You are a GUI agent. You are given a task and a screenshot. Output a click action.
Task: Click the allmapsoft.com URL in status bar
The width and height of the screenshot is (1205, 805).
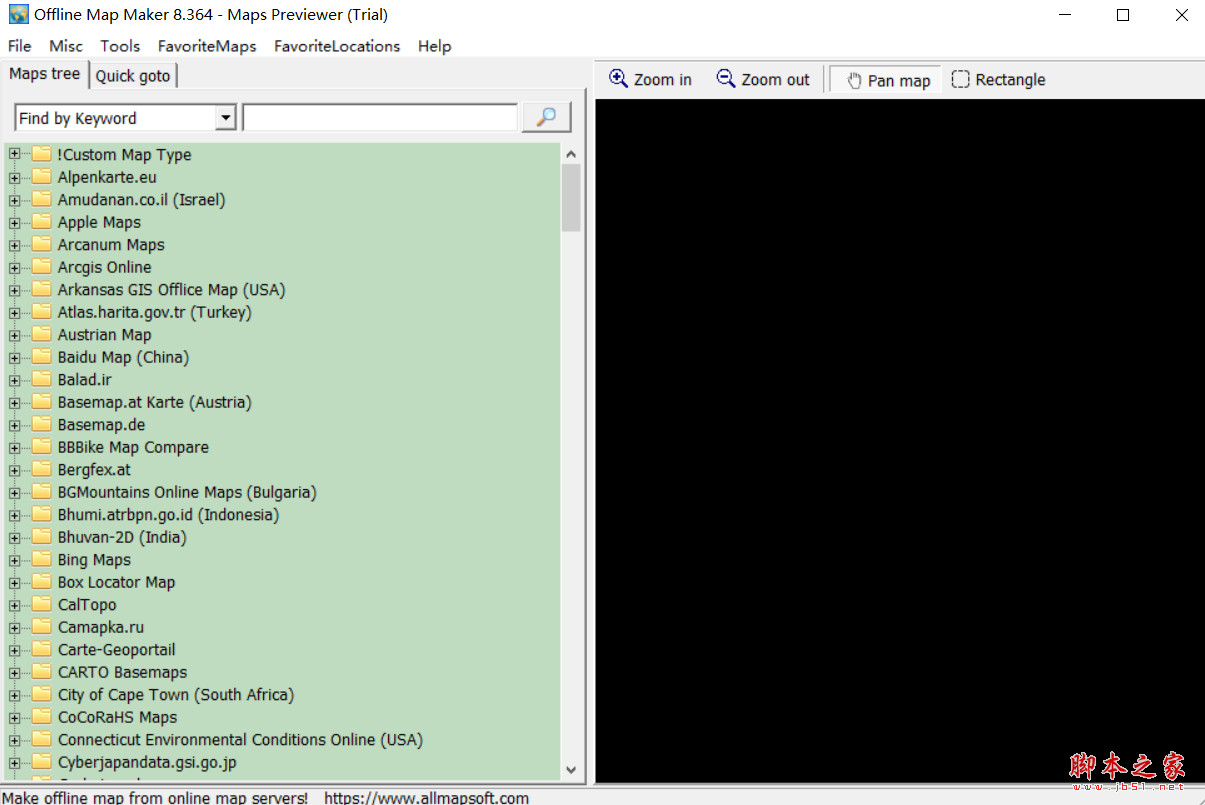pyautogui.click(x=427, y=797)
